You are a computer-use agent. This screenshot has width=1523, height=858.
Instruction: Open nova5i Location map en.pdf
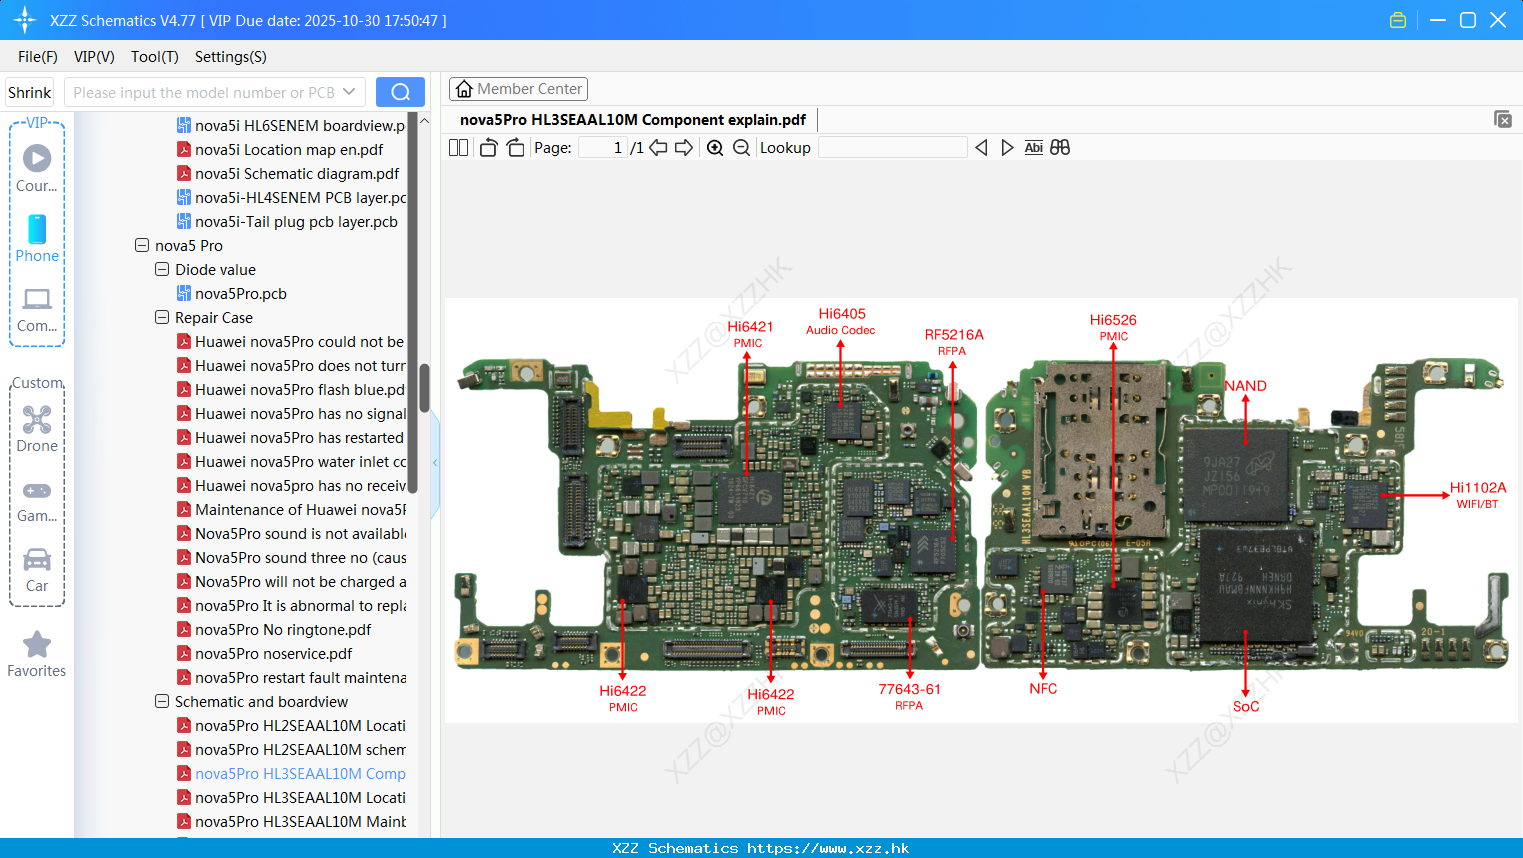pos(279,149)
